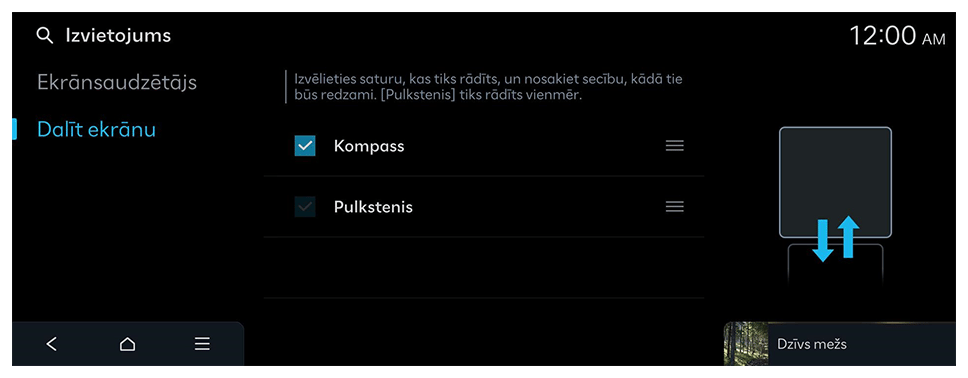968x378 pixels.
Task: Grab the reorder handle next to Kompass
Action: tap(675, 146)
